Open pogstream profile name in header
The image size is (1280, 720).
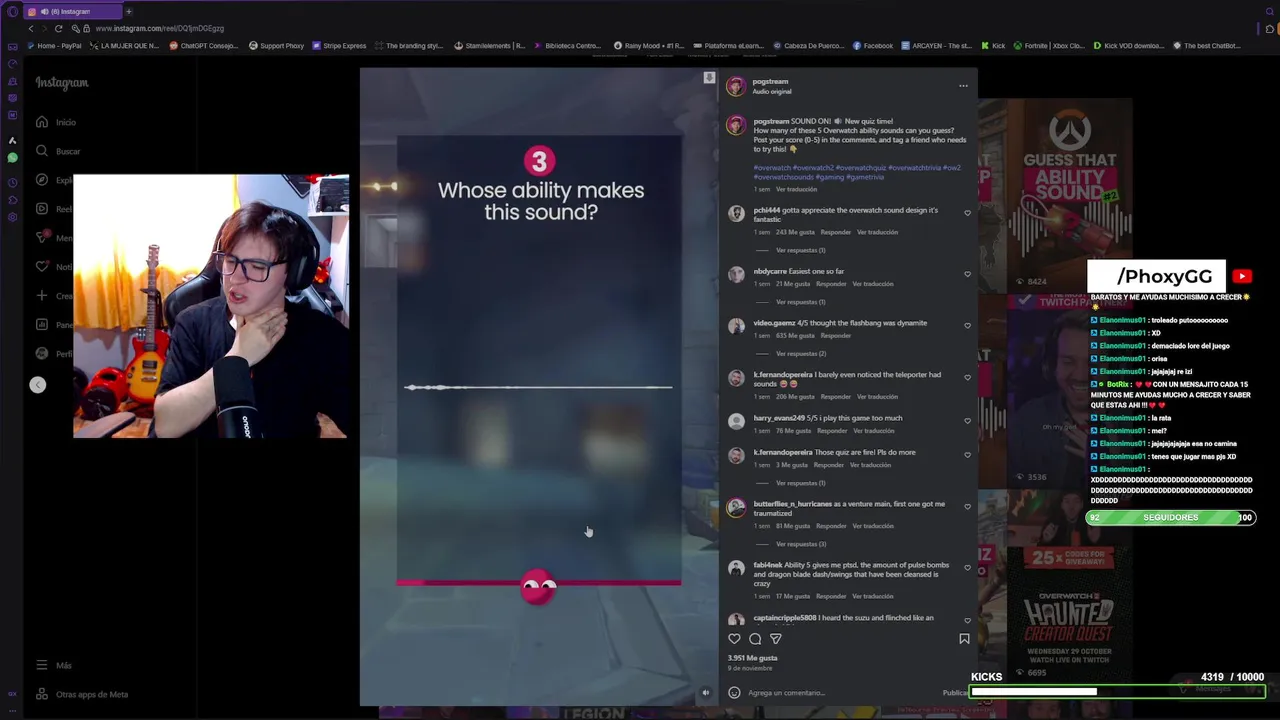770,82
